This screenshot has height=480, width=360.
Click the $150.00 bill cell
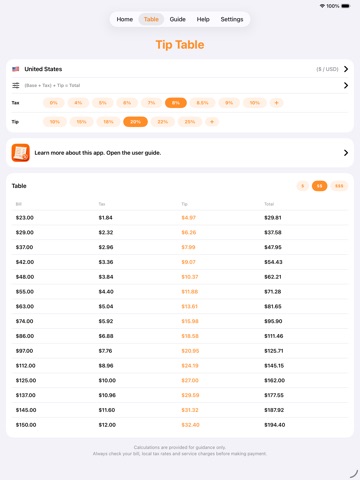tap(26, 425)
